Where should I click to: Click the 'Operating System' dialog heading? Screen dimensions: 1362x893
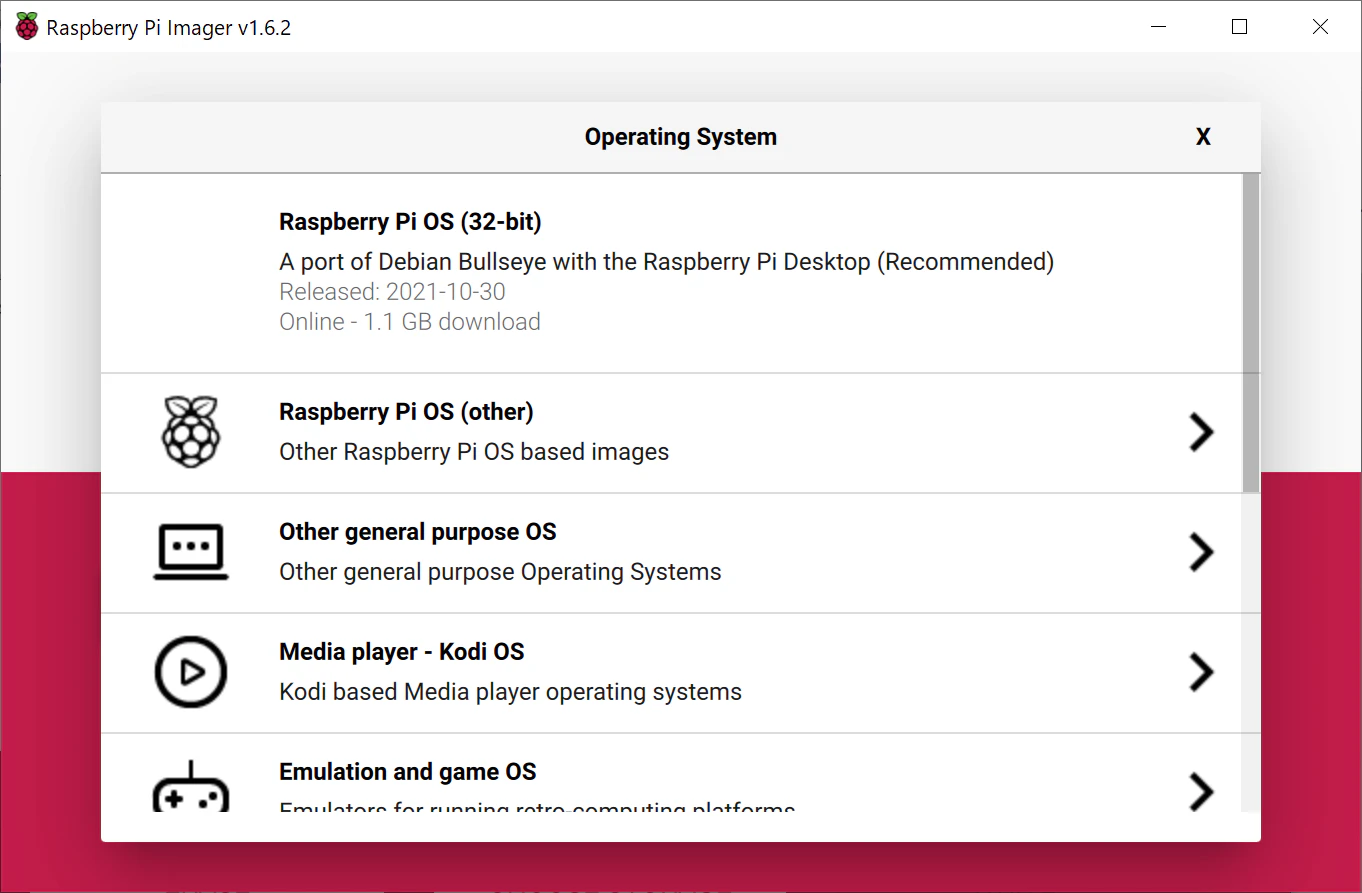pyautogui.click(x=681, y=137)
